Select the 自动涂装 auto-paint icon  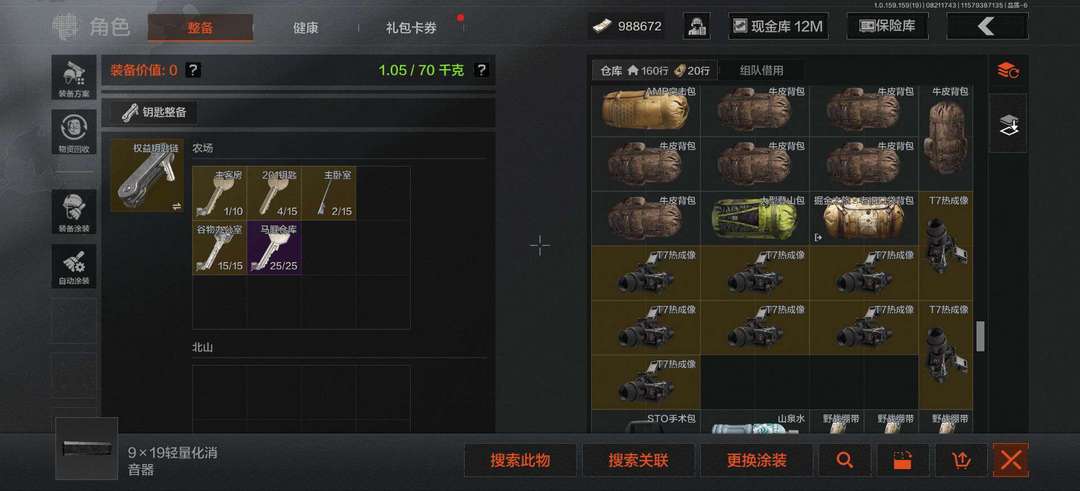[74, 266]
